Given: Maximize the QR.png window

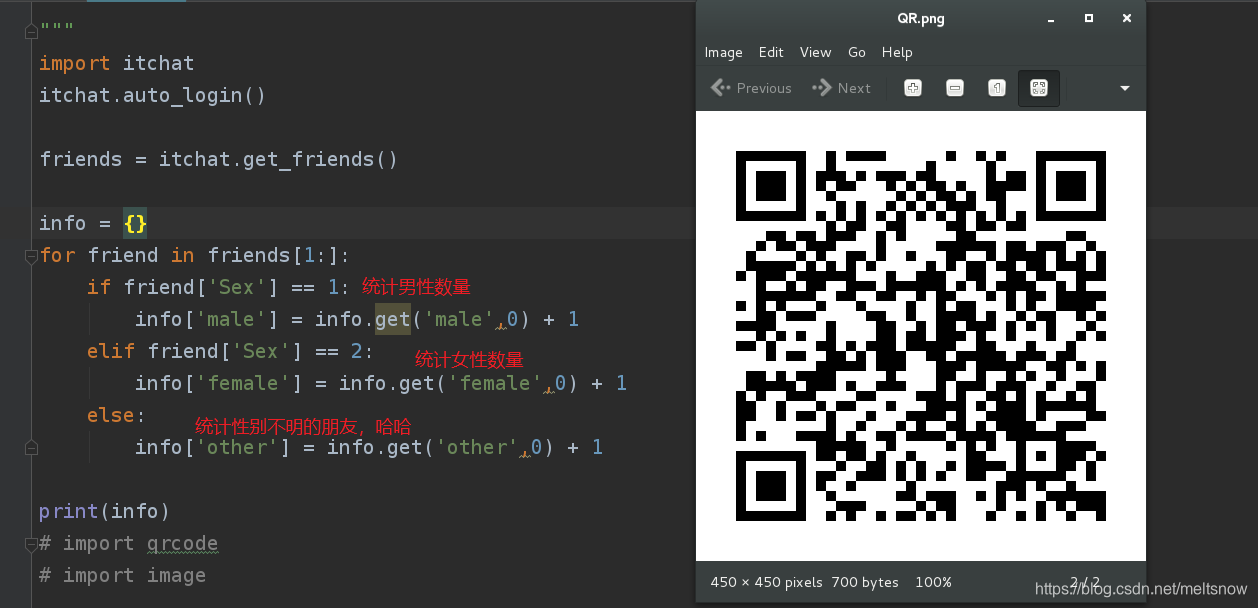Looking at the screenshot, I should (x=1089, y=18).
